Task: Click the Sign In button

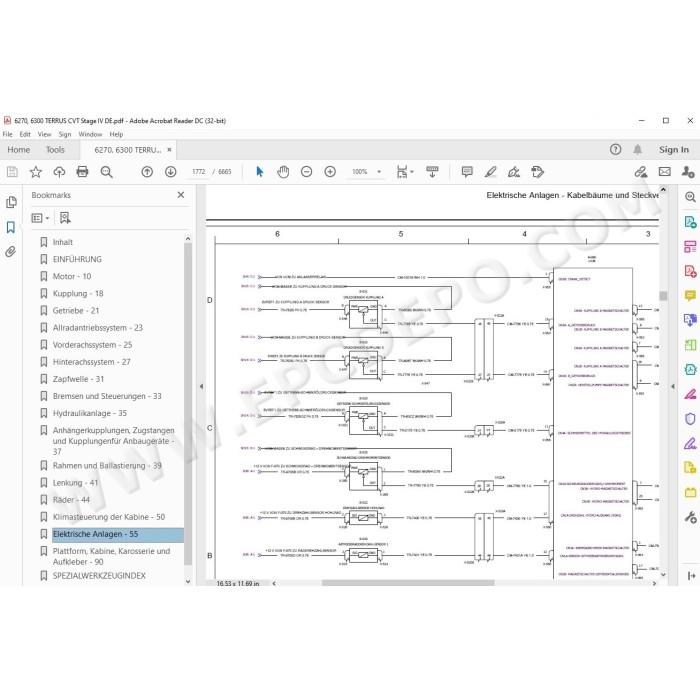Action: point(674,150)
